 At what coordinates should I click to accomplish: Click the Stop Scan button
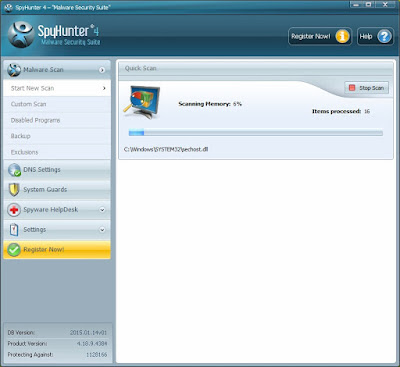tap(367, 88)
